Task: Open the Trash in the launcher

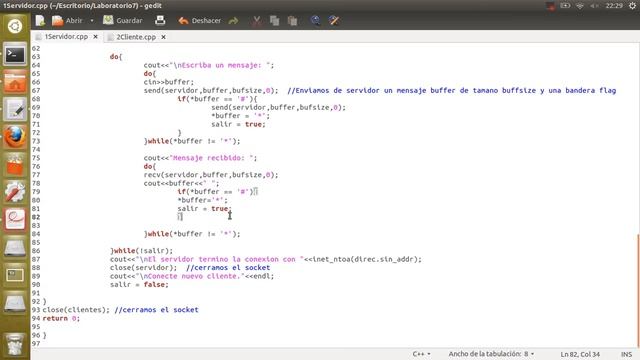Action: pos(15,344)
